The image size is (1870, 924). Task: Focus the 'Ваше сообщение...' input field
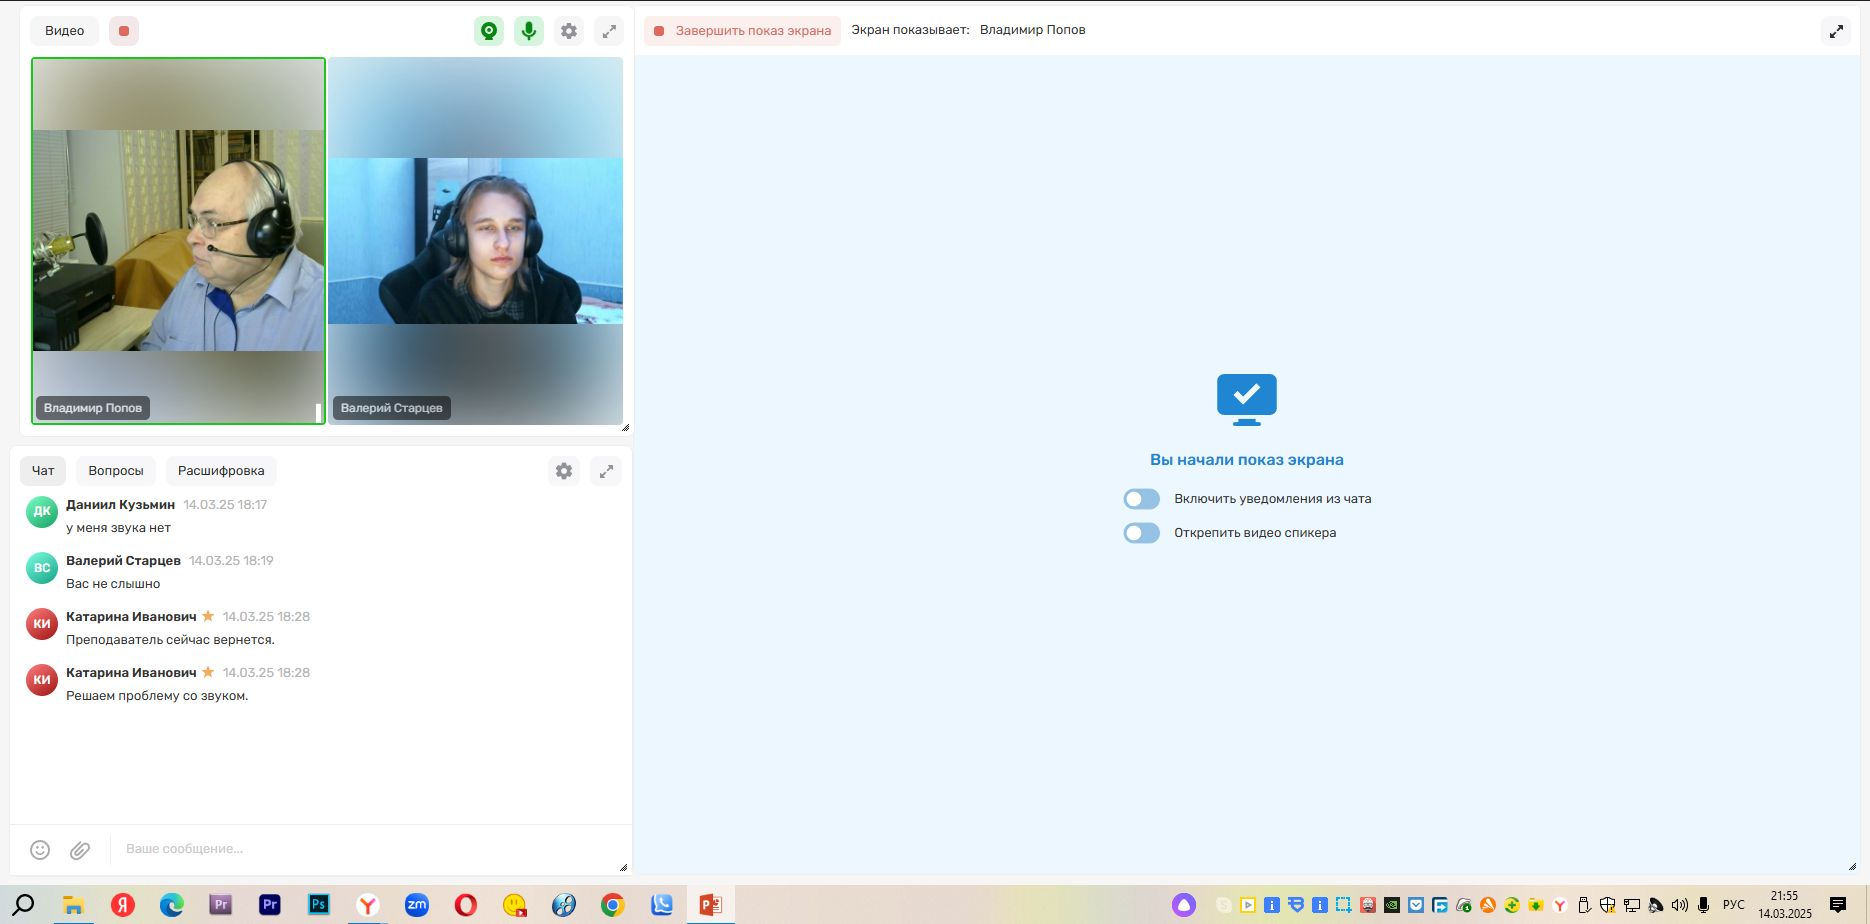[365, 849]
